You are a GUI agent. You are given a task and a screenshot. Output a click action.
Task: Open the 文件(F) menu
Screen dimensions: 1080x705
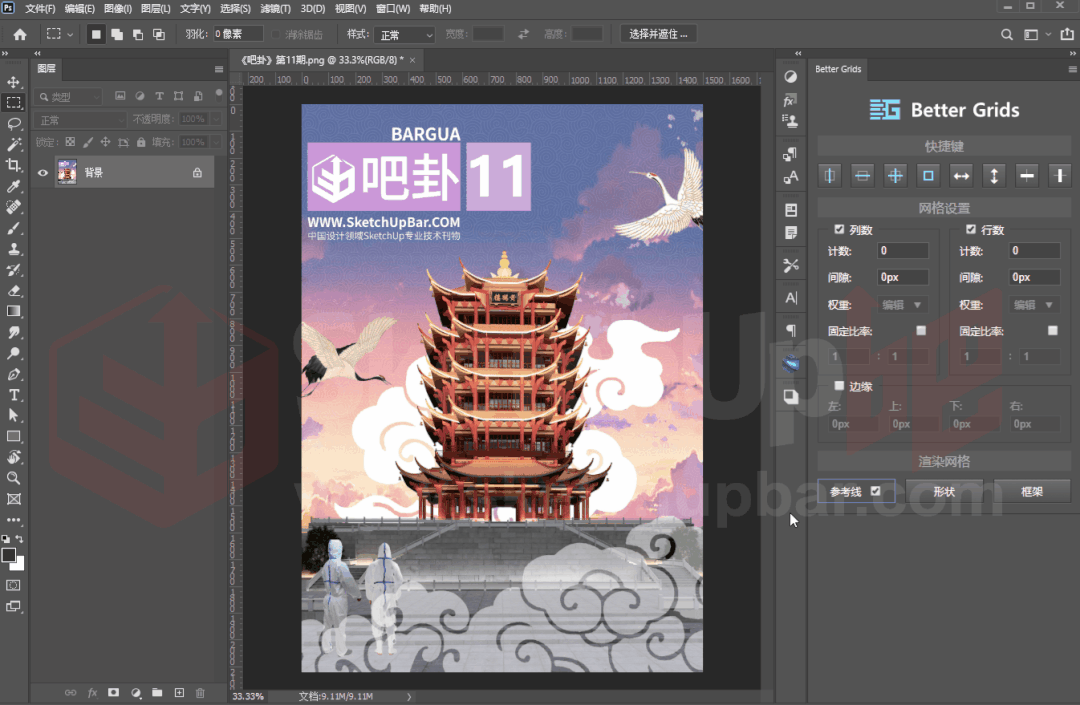click(x=40, y=9)
